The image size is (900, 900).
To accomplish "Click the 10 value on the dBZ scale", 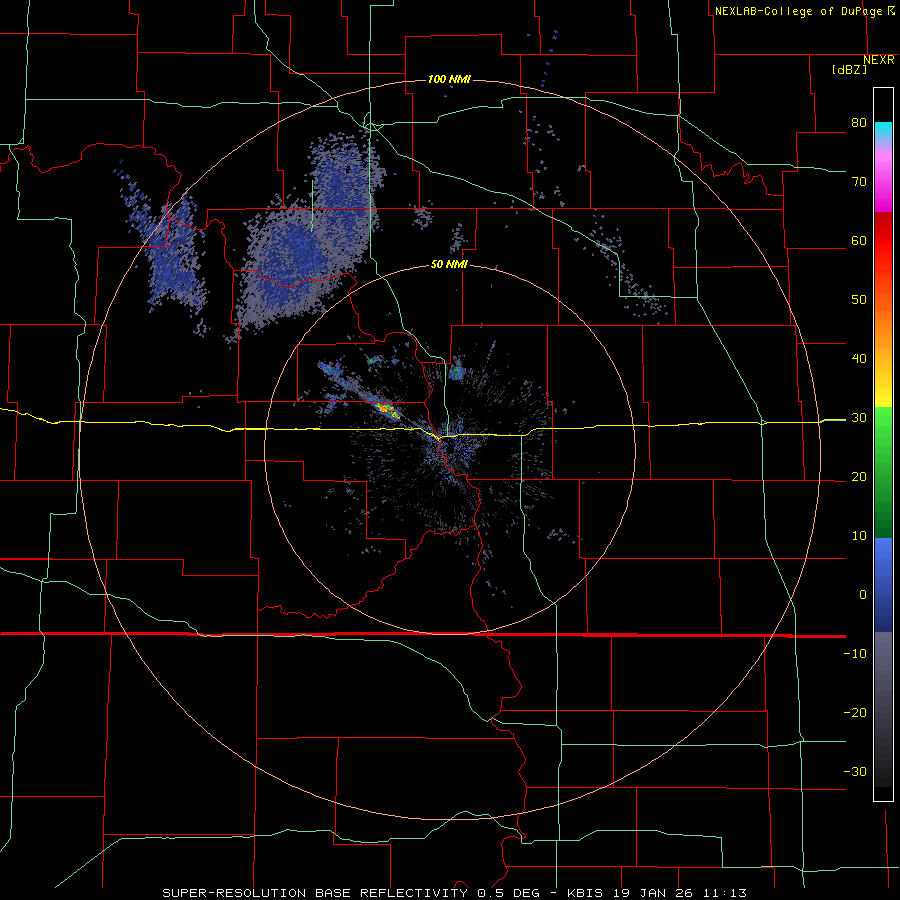I will (859, 536).
